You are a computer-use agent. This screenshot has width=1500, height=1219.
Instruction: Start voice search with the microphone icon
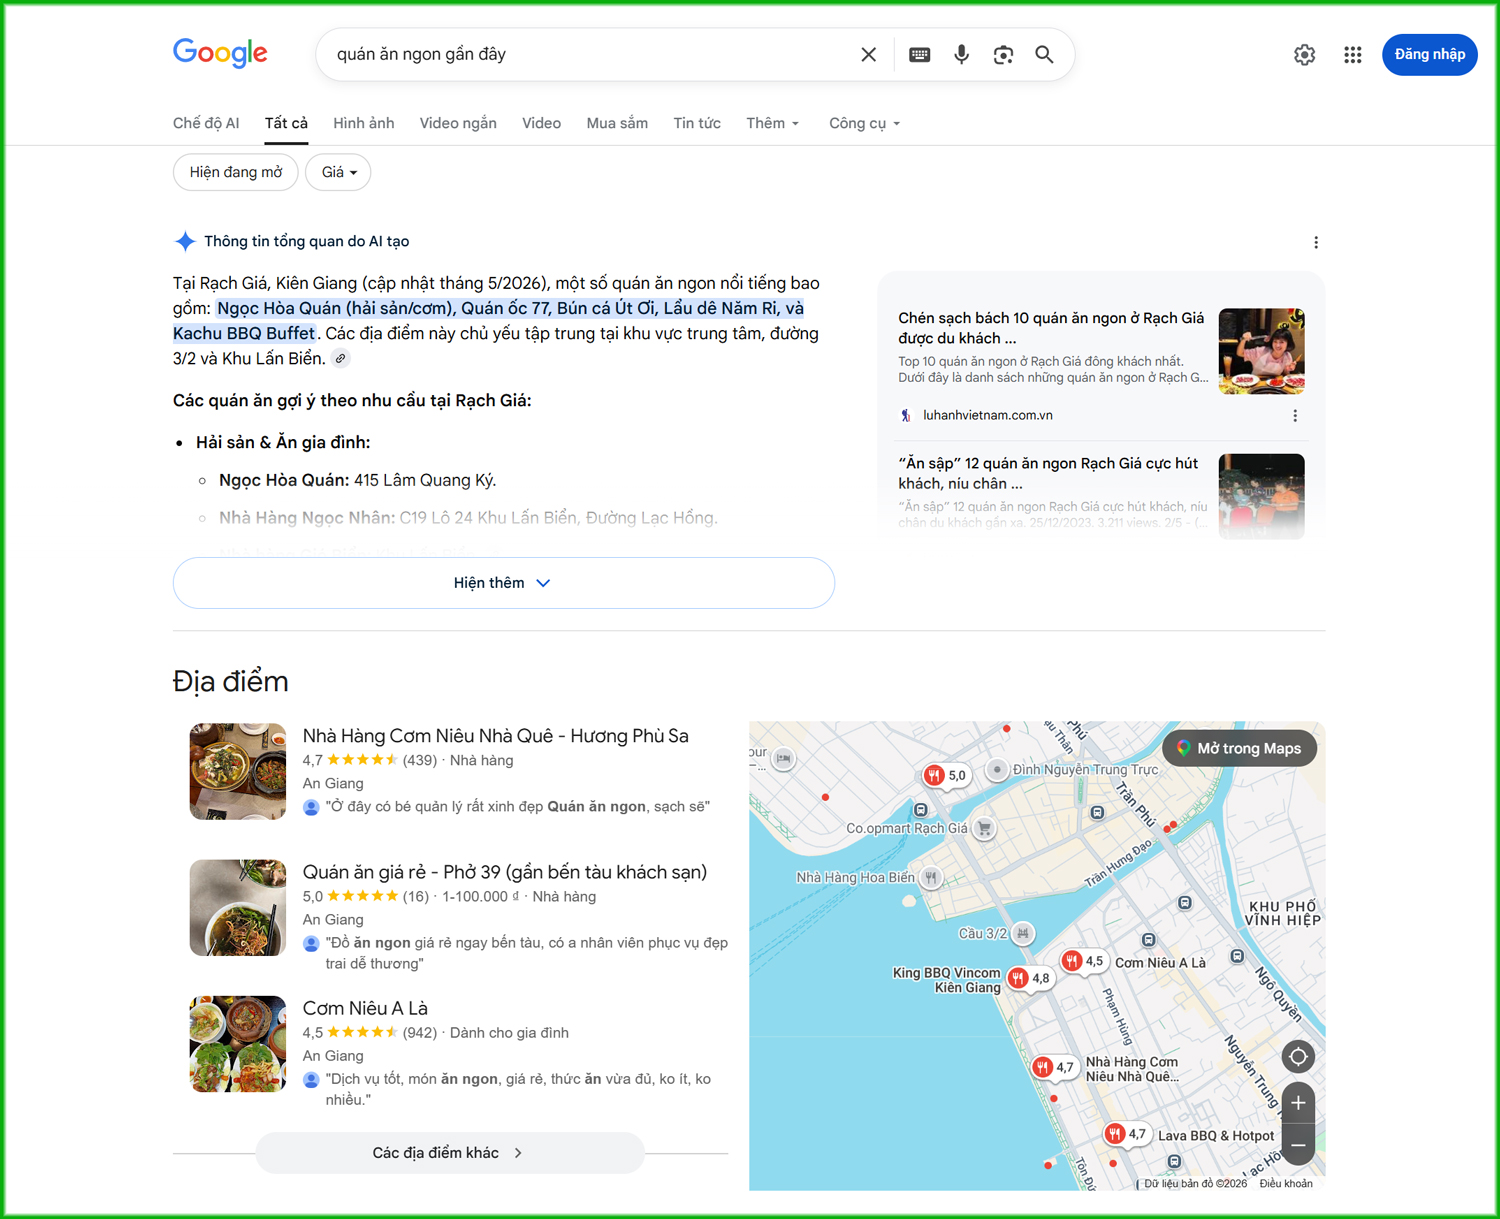(x=961, y=54)
